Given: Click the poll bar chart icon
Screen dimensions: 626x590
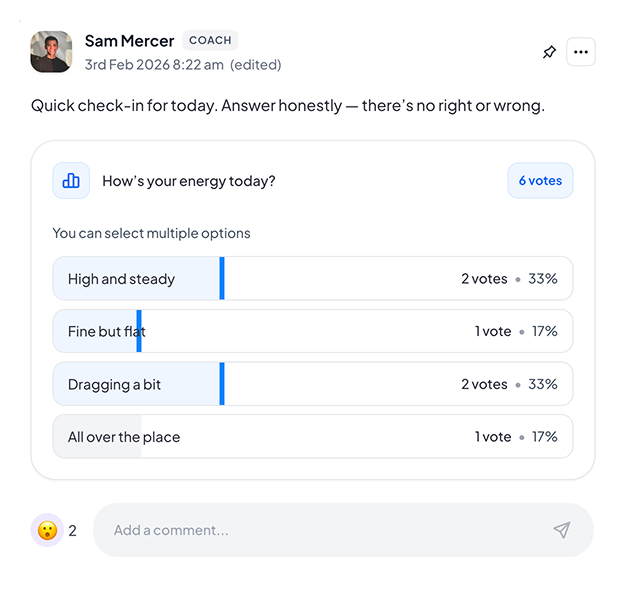Looking at the screenshot, I should 71,181.
